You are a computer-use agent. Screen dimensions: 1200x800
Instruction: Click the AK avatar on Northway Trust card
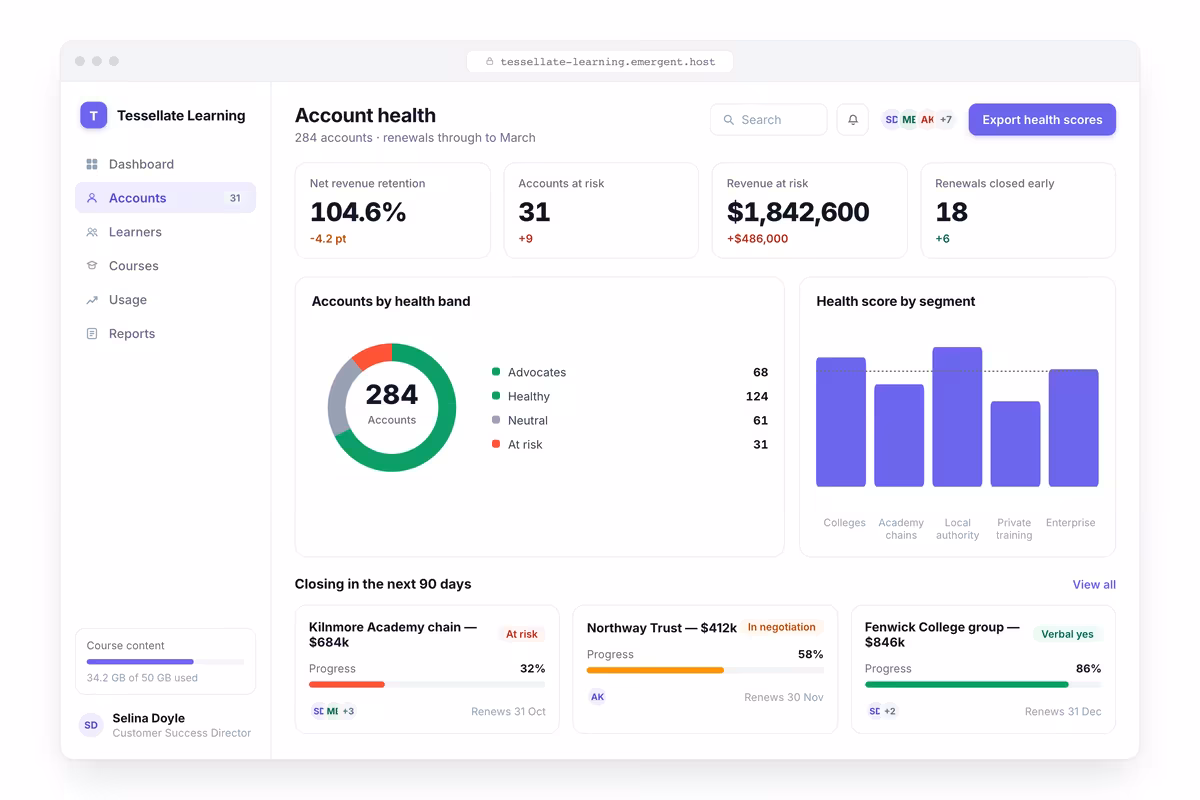(x=597, y=697)
